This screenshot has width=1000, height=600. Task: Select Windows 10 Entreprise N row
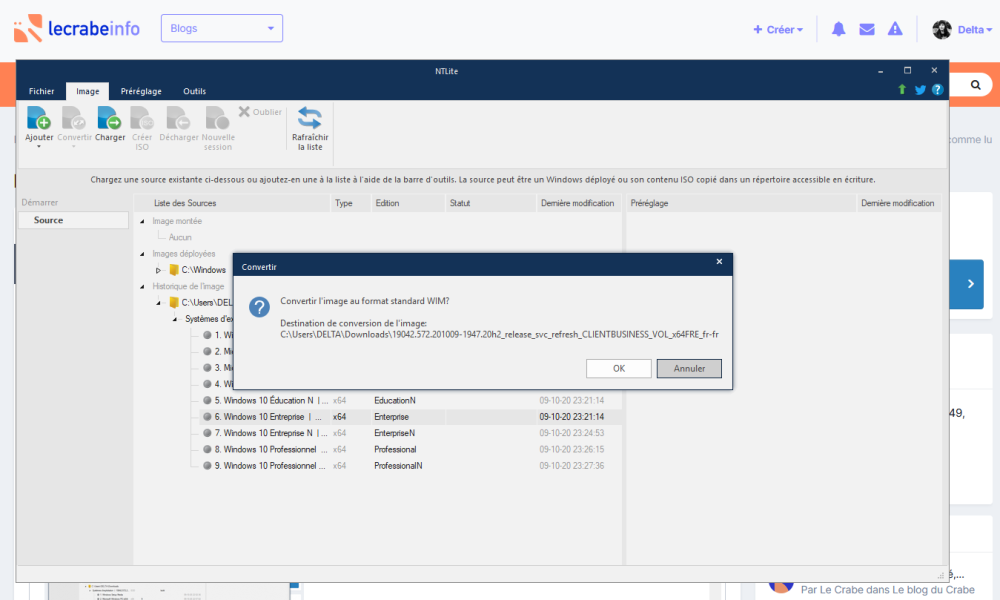(x=268, y=433)
